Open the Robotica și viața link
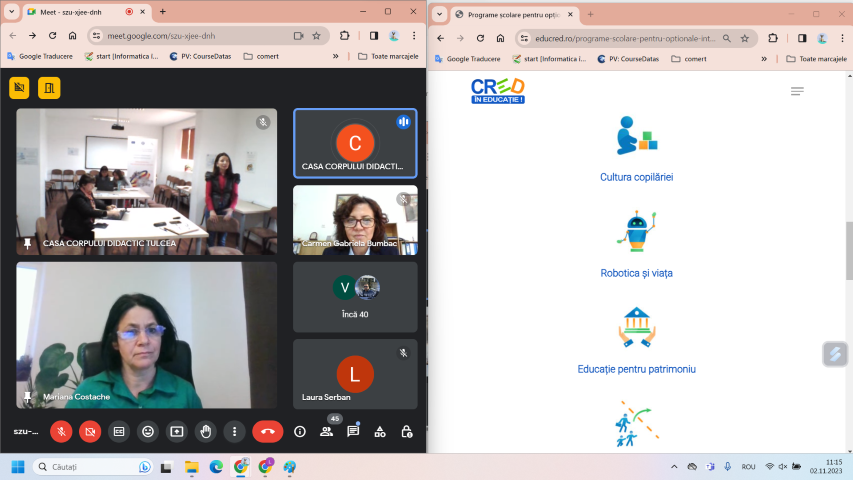This screenshot has height=480, width=853. (636, 273)
